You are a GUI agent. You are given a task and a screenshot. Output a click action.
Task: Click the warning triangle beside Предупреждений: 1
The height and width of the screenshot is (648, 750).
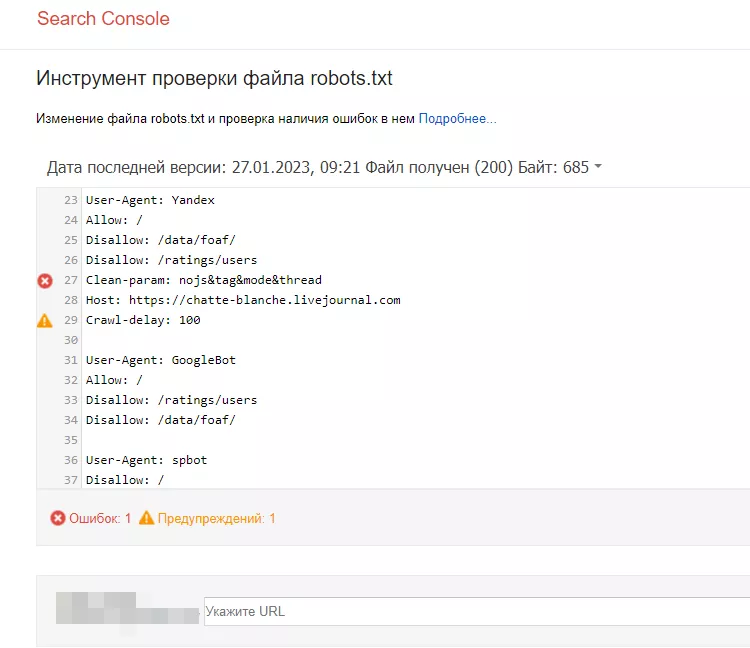click(x=146, y=517)
